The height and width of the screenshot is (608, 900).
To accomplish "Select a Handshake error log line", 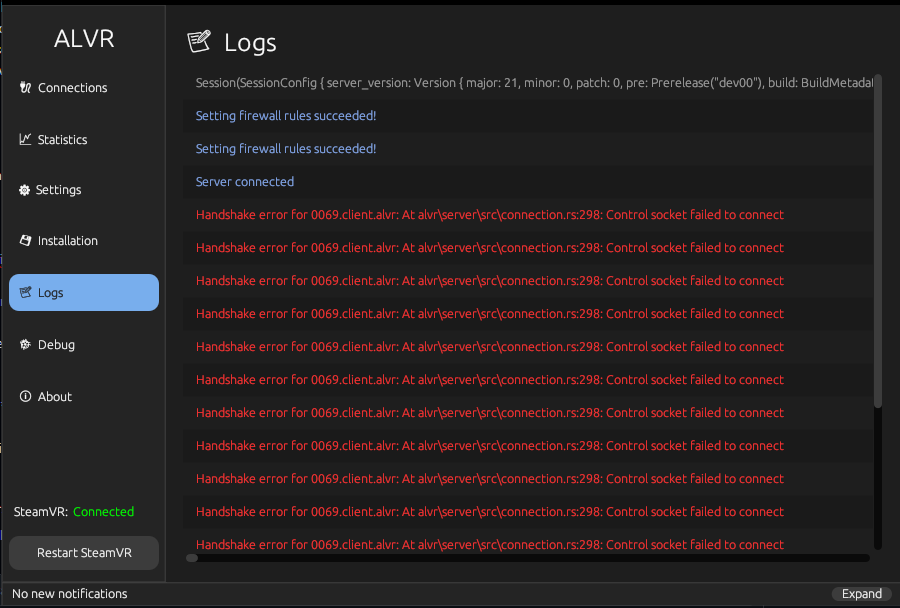I will [489, 214].
